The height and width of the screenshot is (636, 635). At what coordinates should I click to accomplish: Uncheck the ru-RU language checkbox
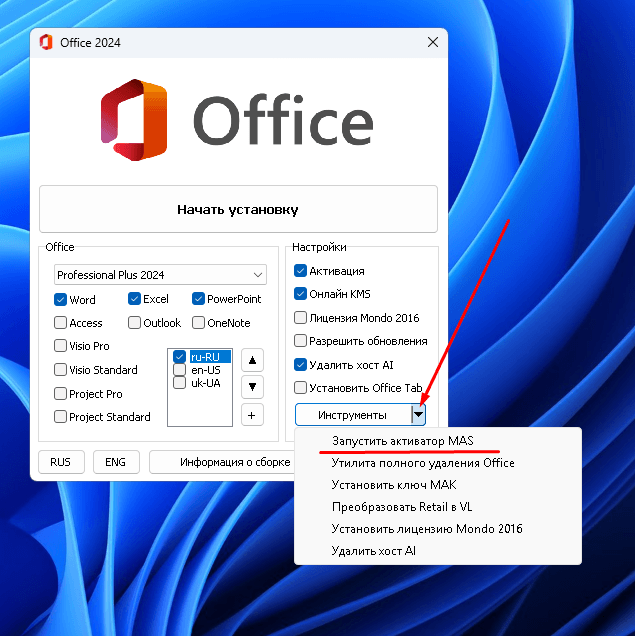179,357
